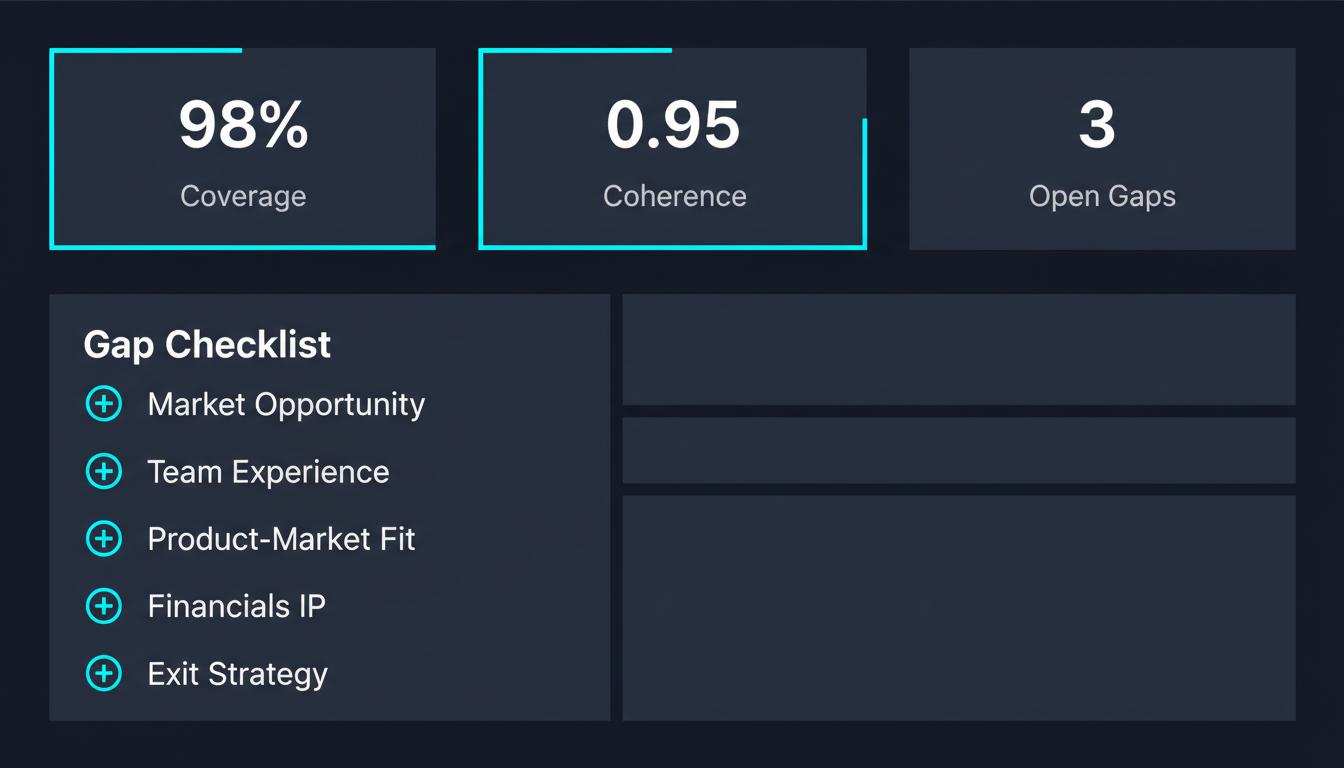The width and height of the screenshot is (1344, 768).
Task: Select the Product-Market Fit checklist item
Action: click(281, 539)
